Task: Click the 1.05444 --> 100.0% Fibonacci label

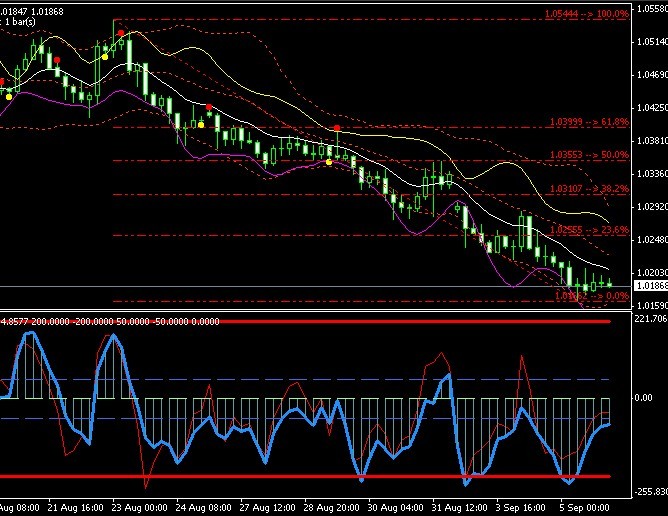Action: coord(587,14)
